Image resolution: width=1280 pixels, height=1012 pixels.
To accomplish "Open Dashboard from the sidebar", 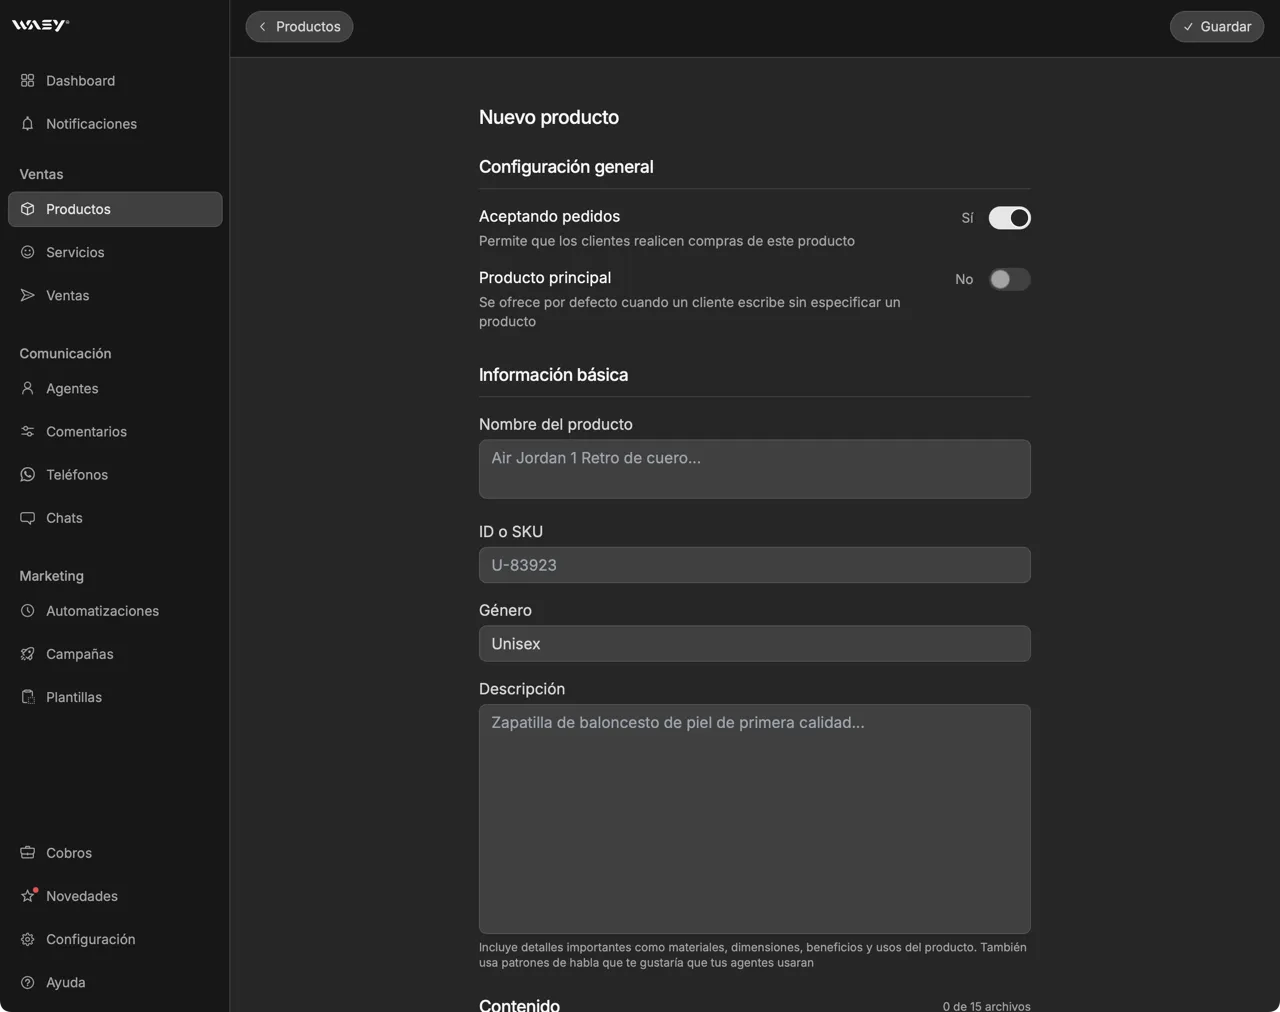I will coord(80,80).
